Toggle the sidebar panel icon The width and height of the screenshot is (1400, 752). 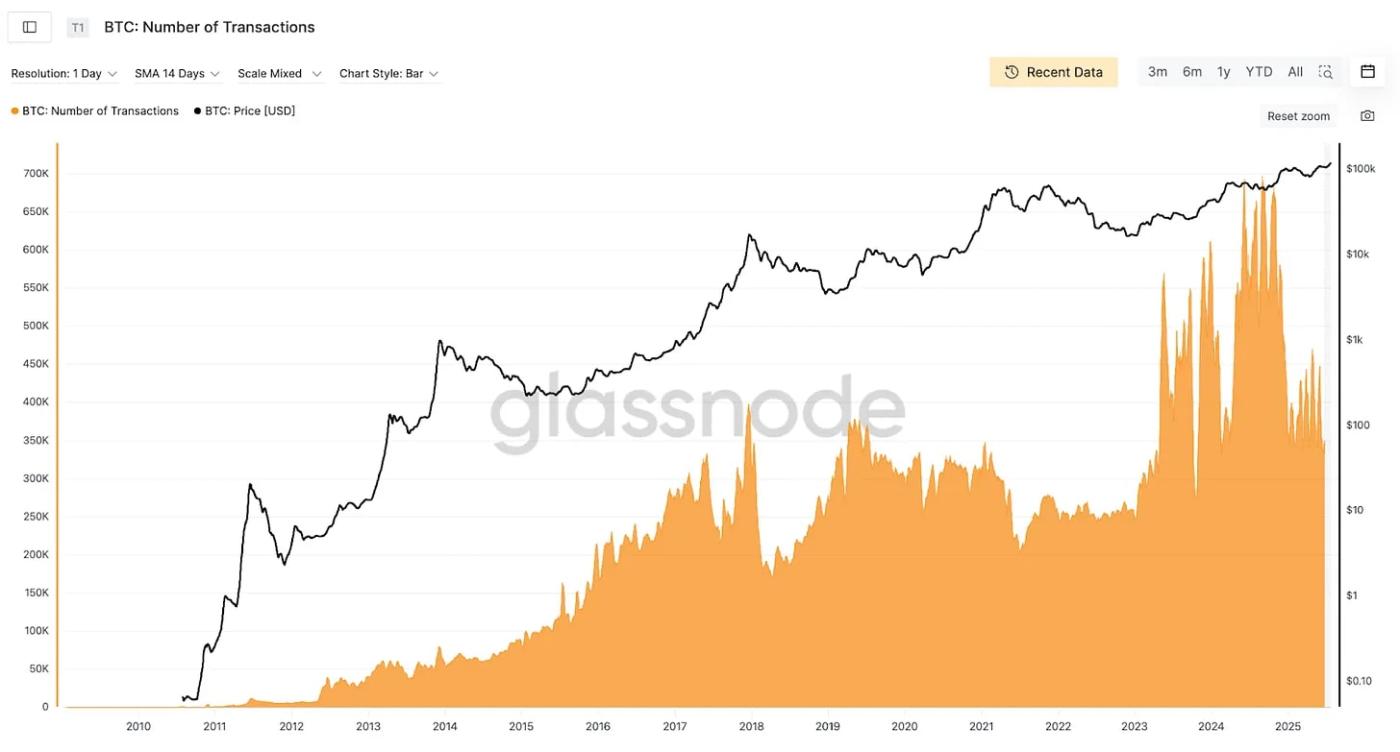(x=30, y=27)
